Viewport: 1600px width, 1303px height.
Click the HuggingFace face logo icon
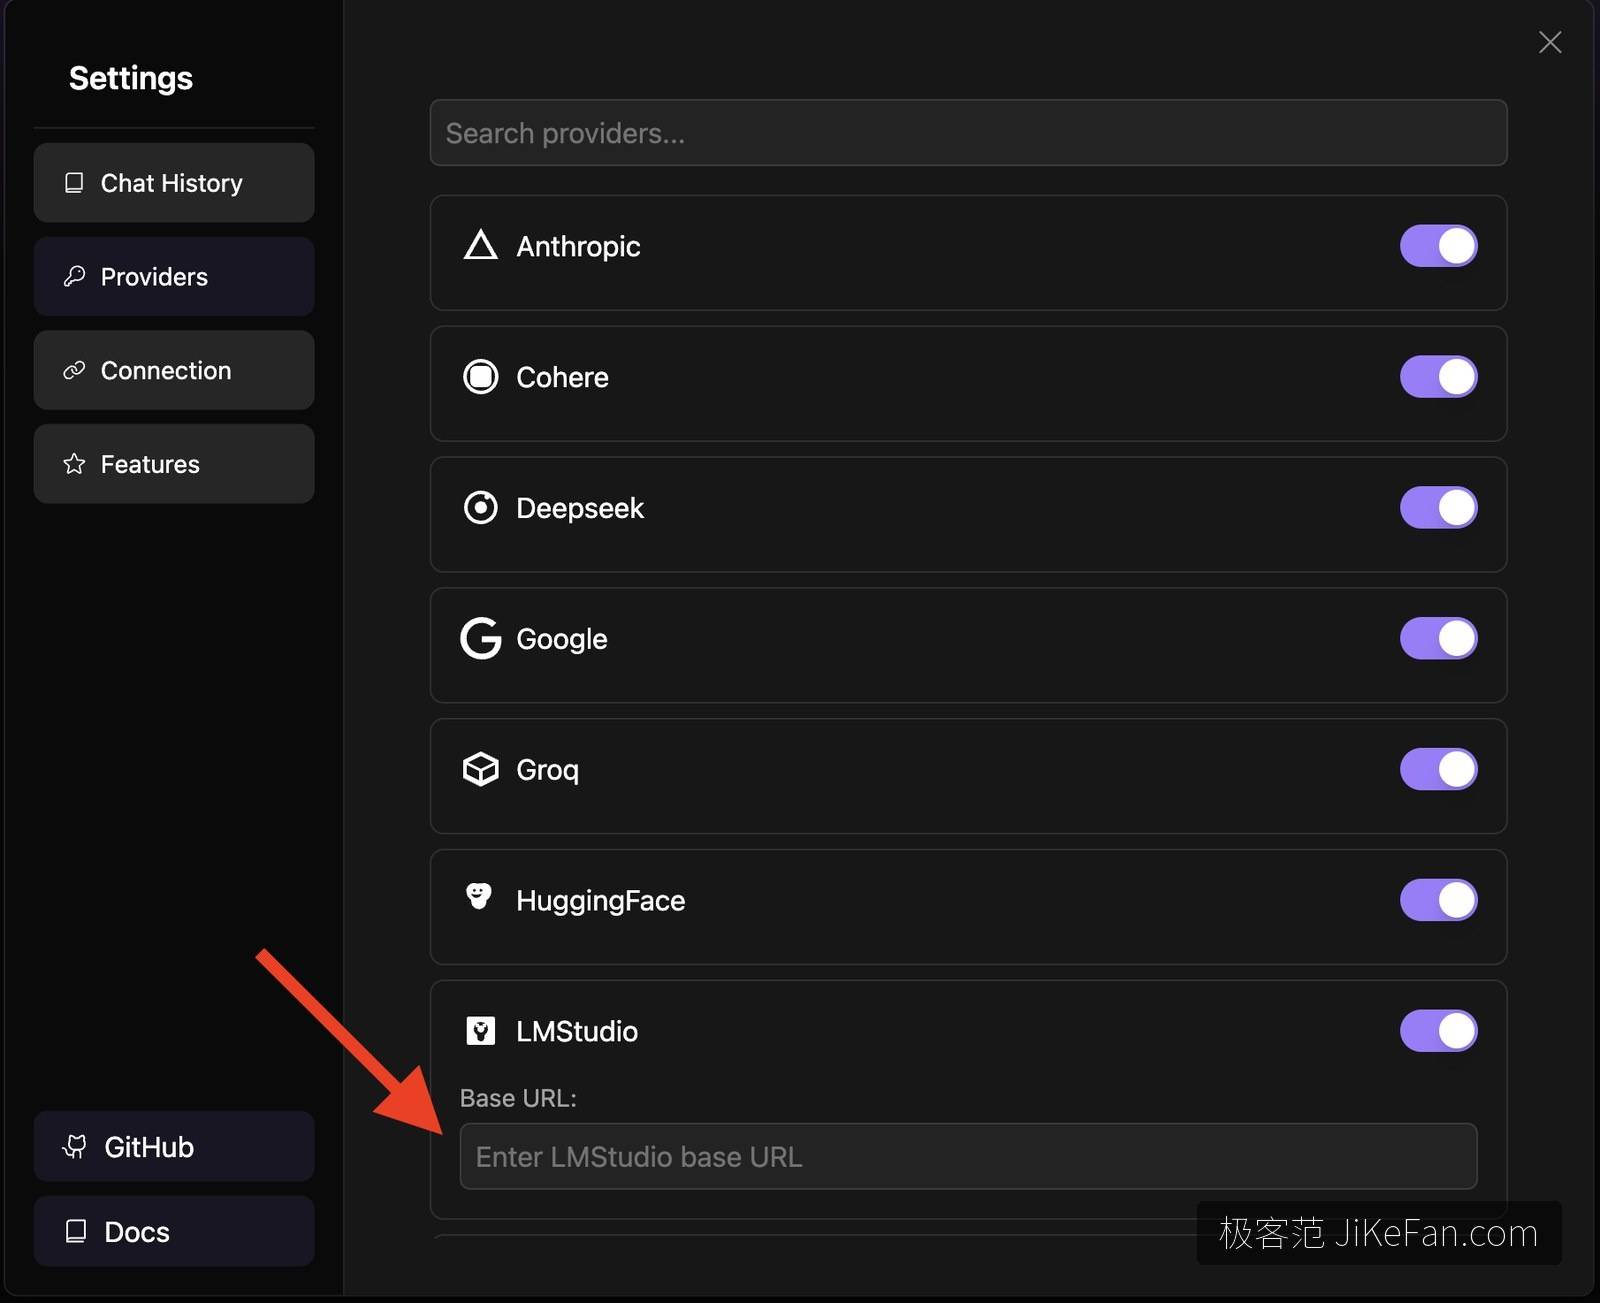479,896
